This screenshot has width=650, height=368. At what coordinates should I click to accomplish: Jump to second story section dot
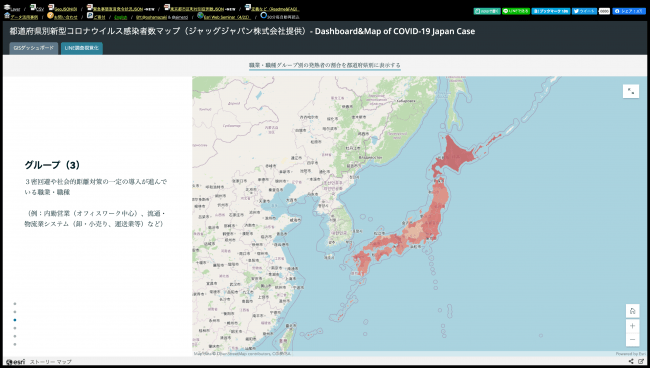pos(15,312)
